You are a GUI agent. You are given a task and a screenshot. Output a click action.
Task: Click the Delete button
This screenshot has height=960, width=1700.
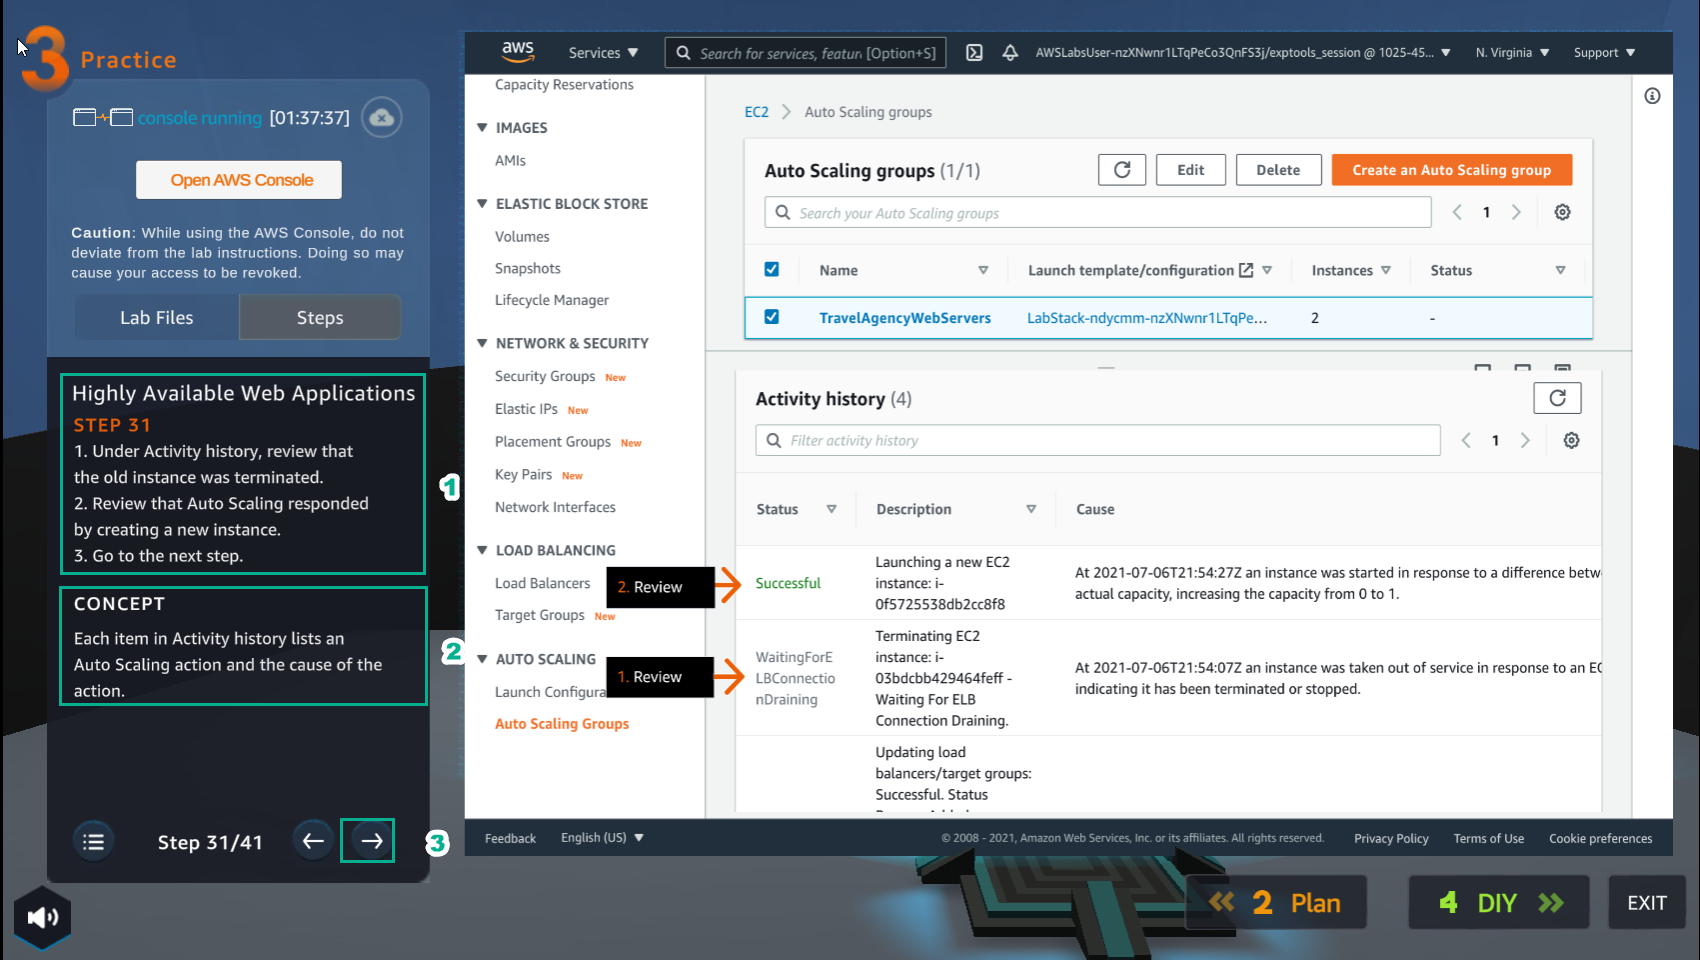point(1278,170)
